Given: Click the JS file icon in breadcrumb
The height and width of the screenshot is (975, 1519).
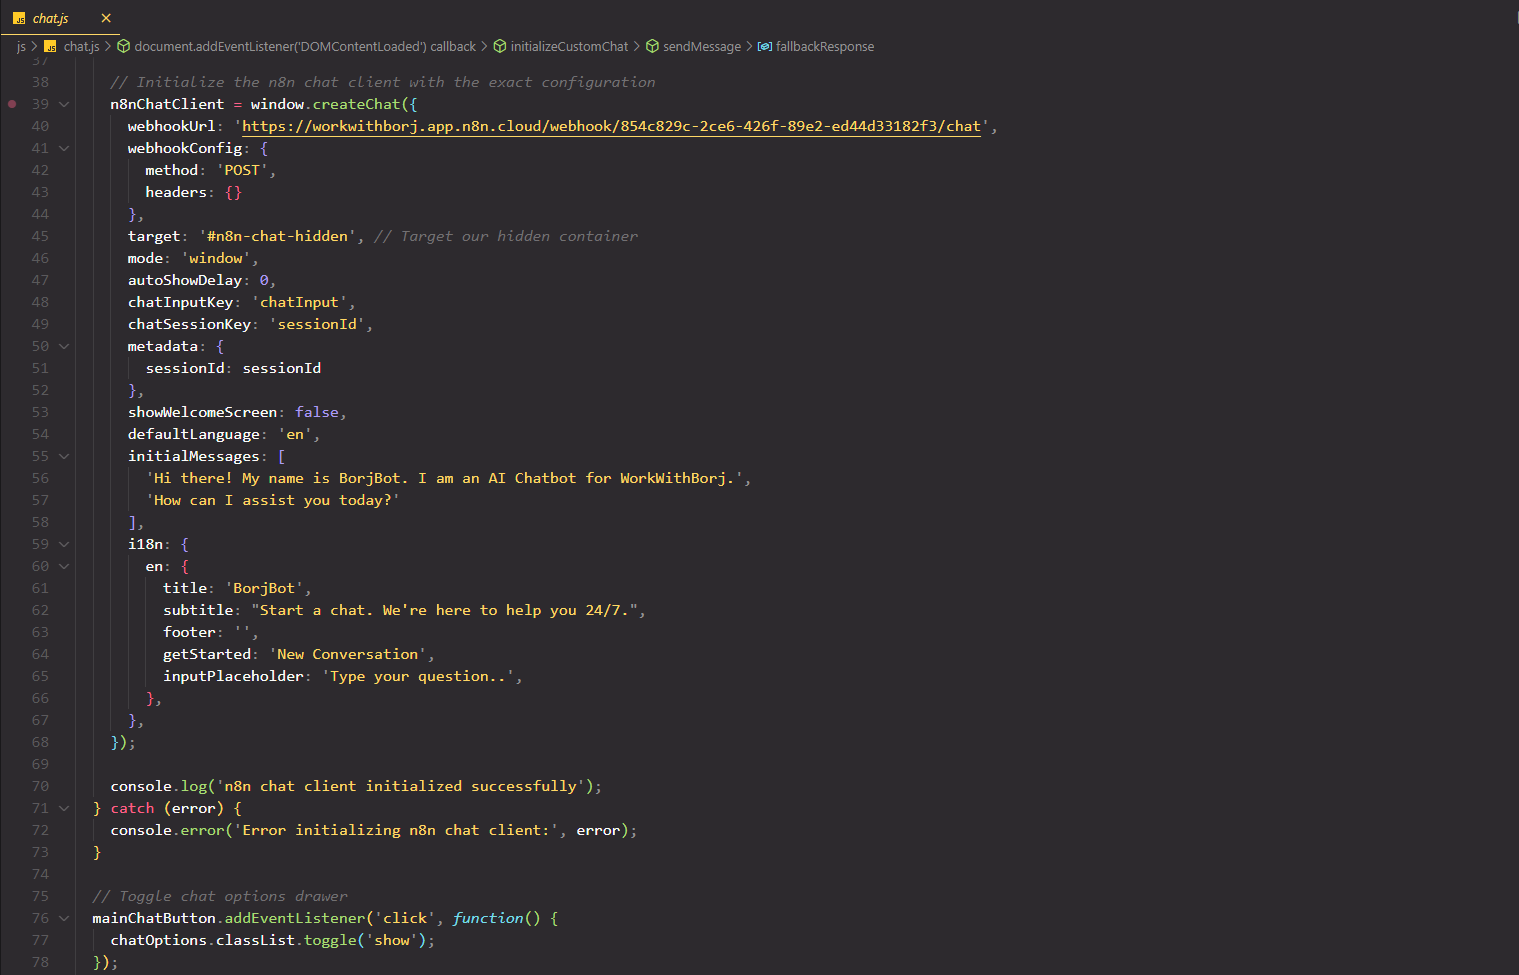Looking at the screenshot, I should [50, 46].
